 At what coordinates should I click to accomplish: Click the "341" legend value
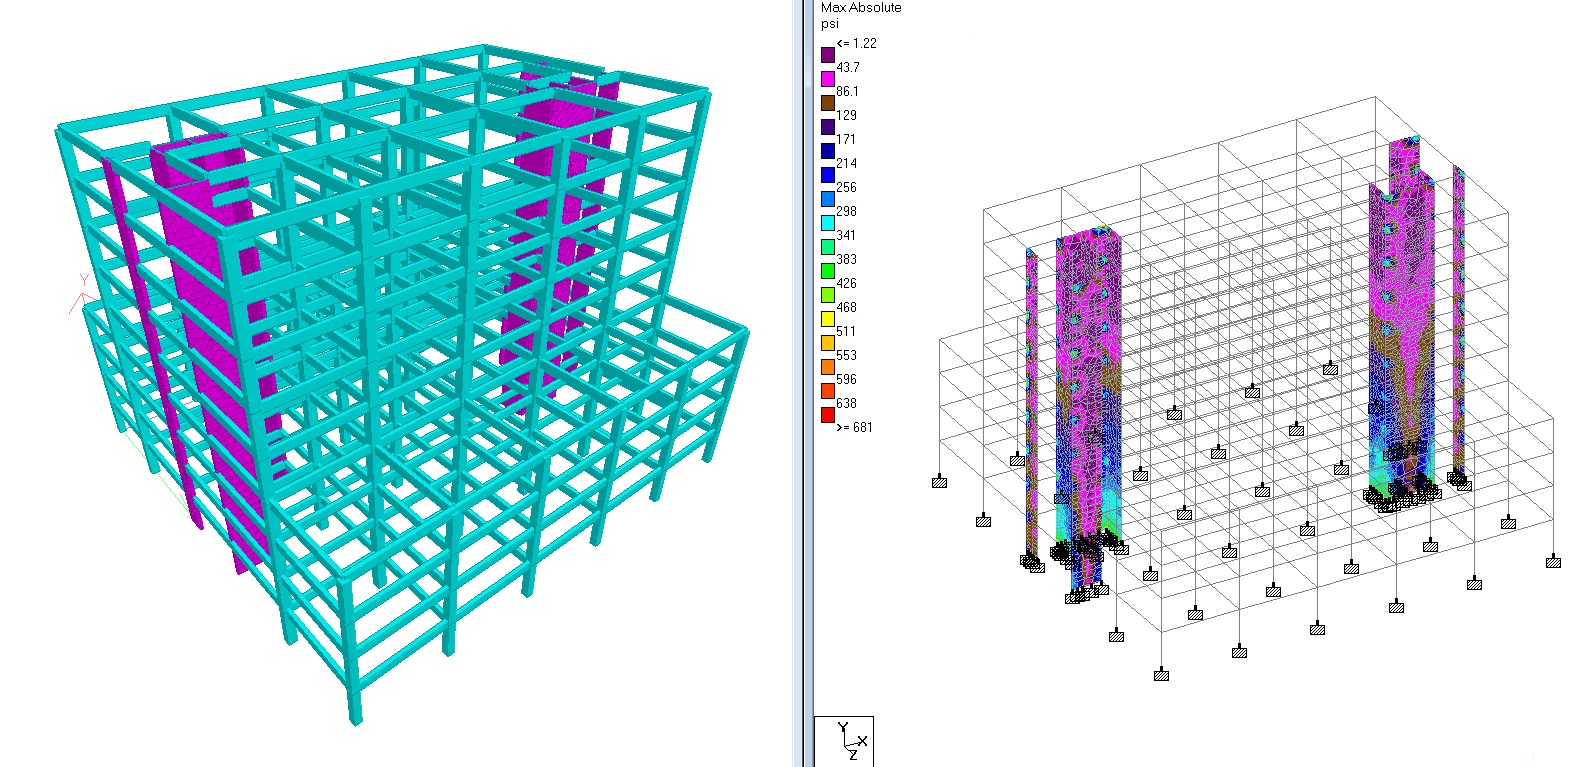pyautogui.click(x=846, y=235)
